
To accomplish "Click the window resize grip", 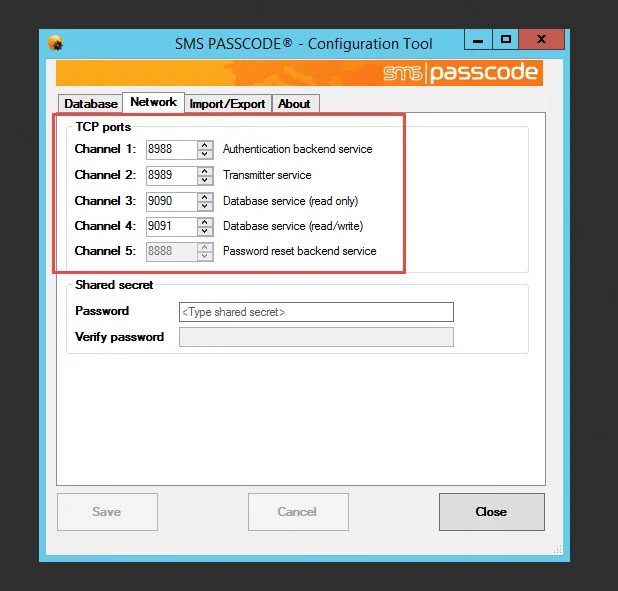I will [558, 549].
